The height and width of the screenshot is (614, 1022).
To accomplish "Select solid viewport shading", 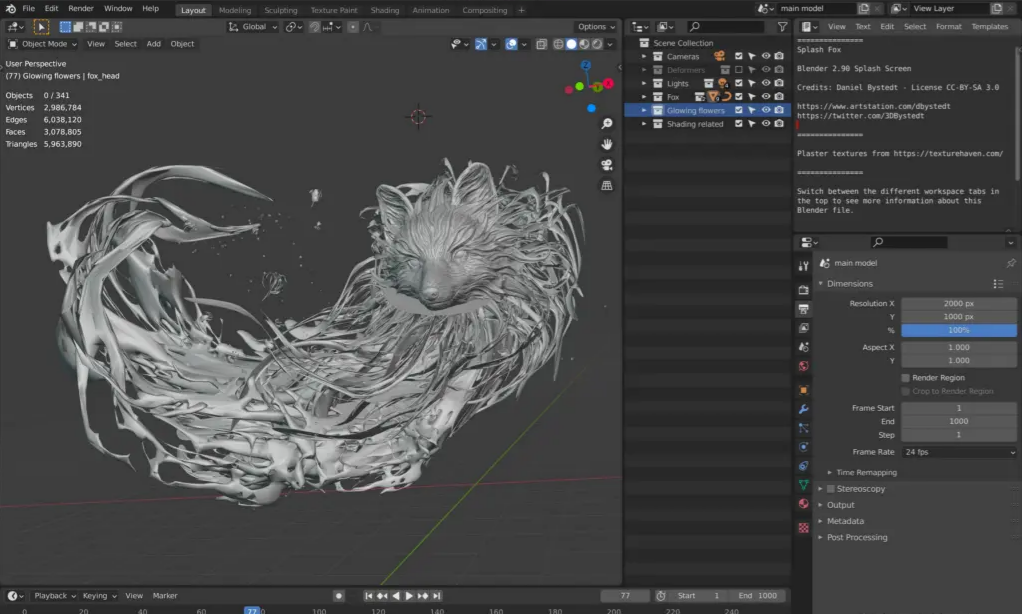I will (x=572, y=44).
